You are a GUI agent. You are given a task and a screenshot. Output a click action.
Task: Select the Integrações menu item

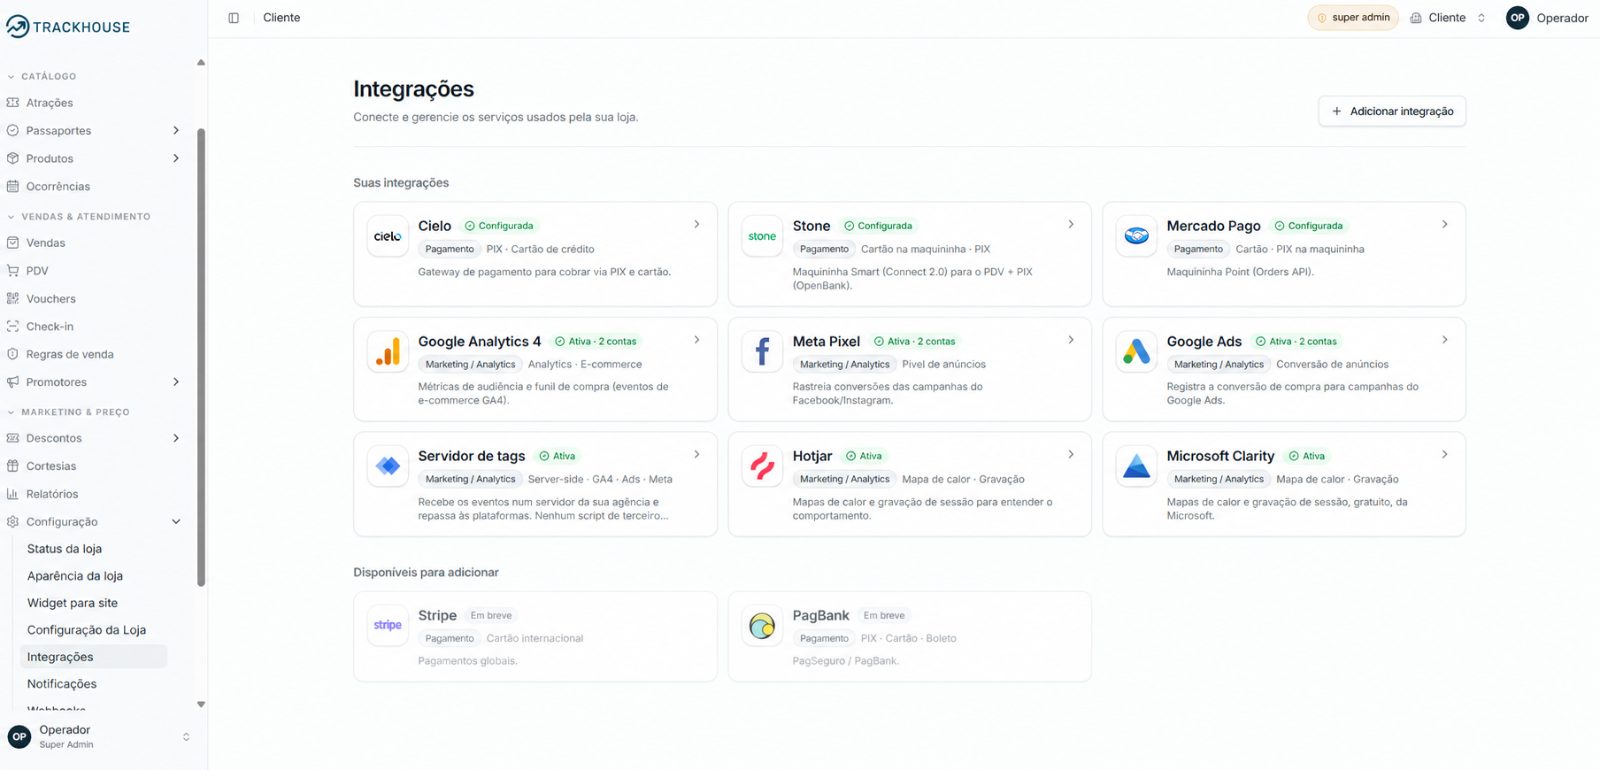93,657
